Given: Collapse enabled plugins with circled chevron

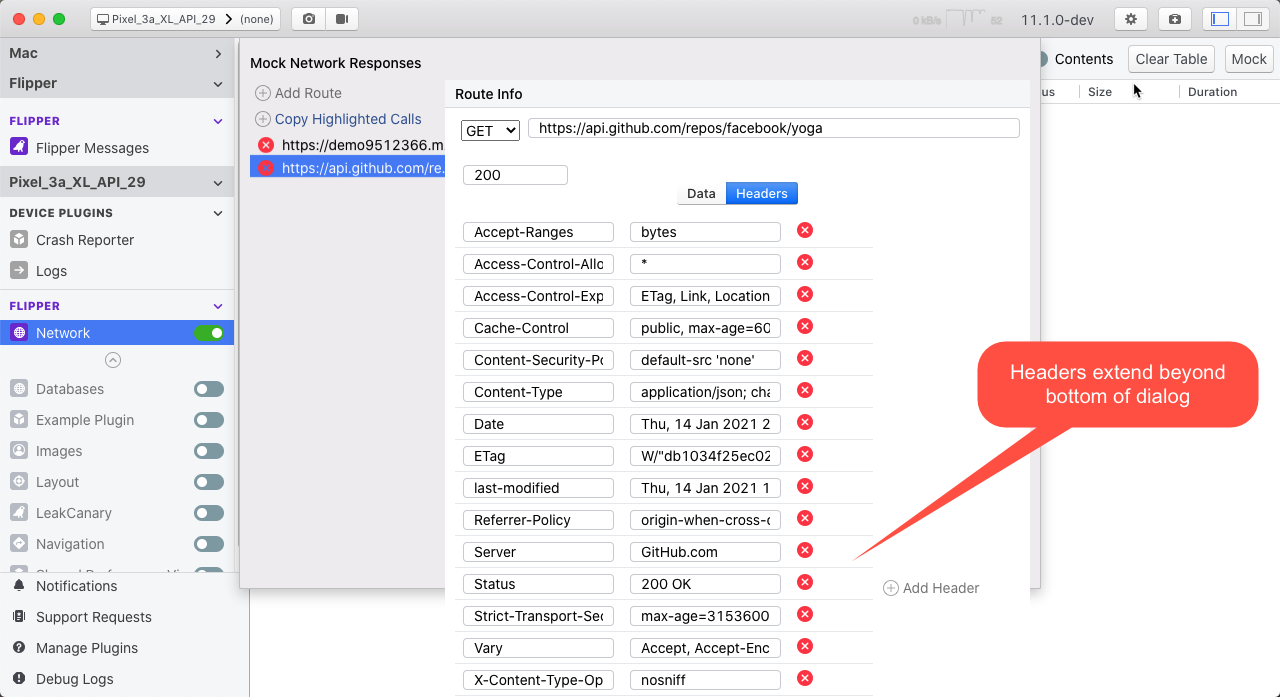Looking at the screenshot, I should (113, 360).
